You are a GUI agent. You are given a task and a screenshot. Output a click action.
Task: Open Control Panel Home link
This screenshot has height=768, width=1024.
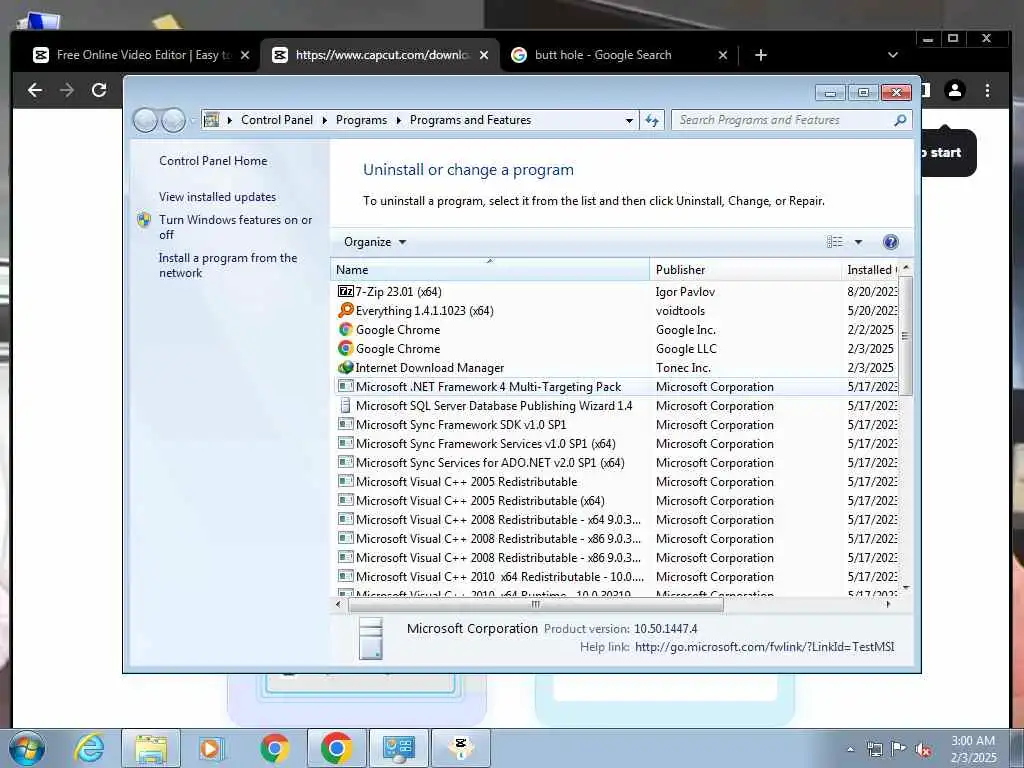[x=214, y=161]
